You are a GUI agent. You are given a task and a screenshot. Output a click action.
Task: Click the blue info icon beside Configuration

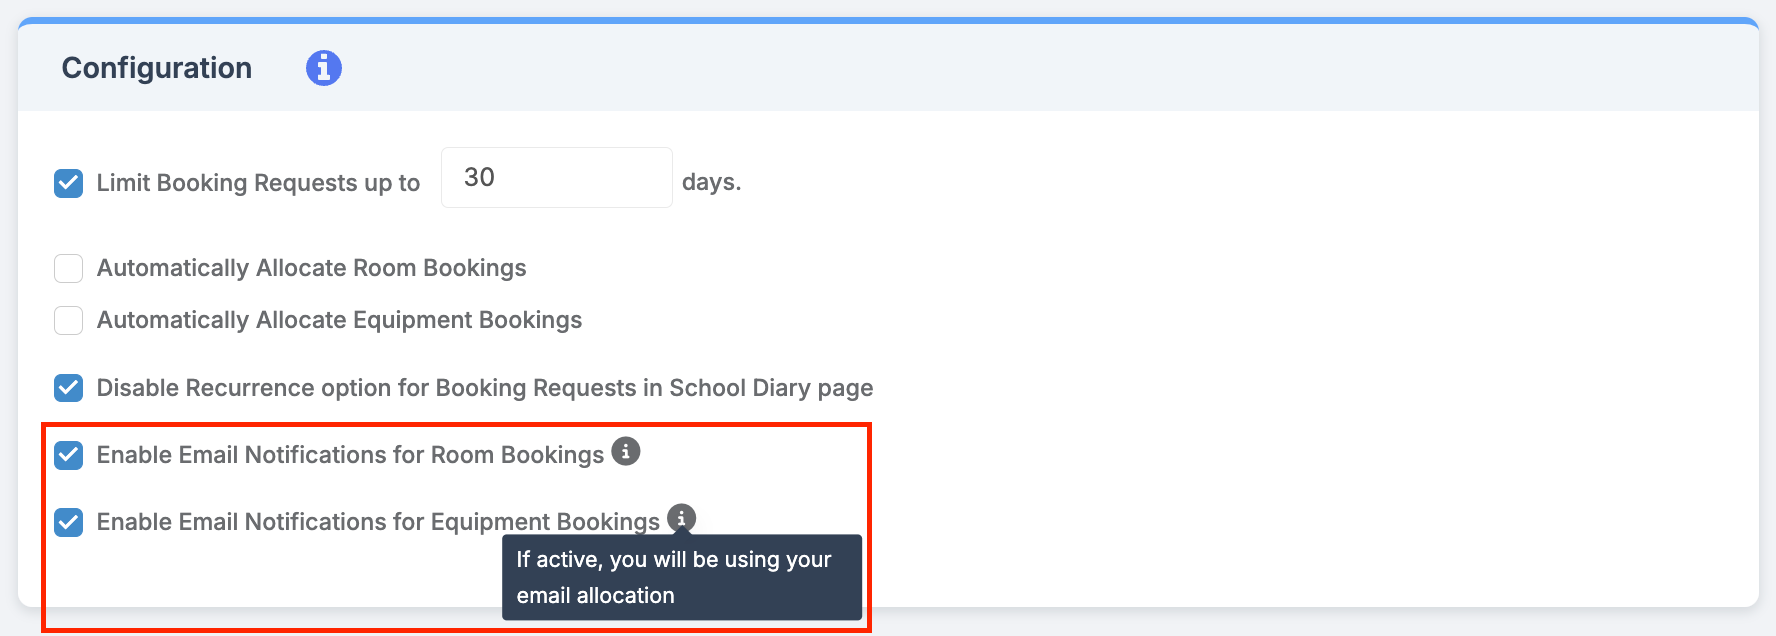(323, 68)
